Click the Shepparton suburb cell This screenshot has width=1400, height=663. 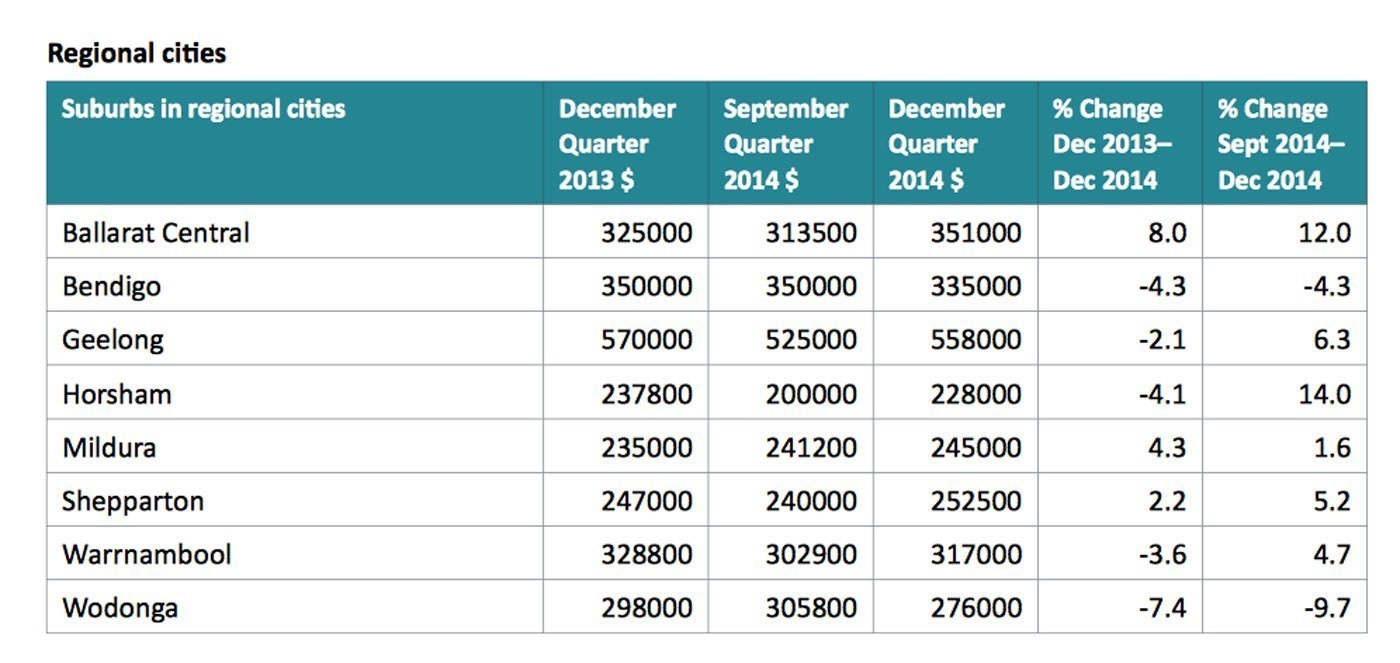132,500
